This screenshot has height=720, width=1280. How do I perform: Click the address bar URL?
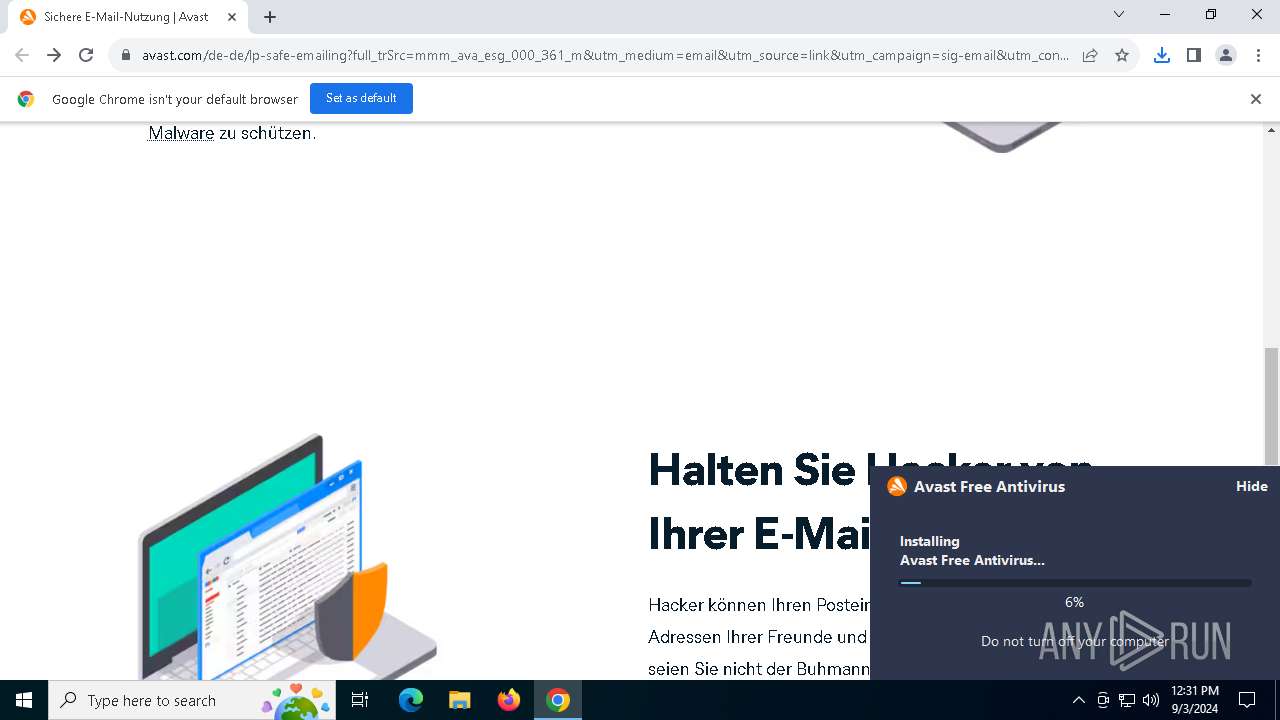tap(606, 55)
